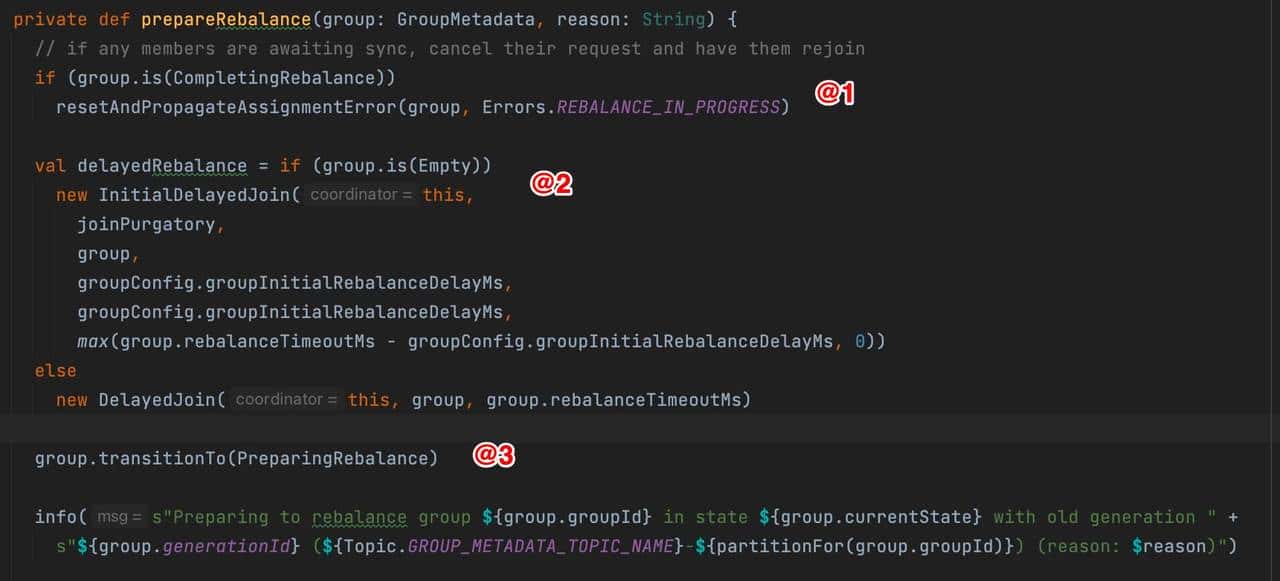Click the else keyword
This screenshot has width=1280, height=581.
(55, 370)
